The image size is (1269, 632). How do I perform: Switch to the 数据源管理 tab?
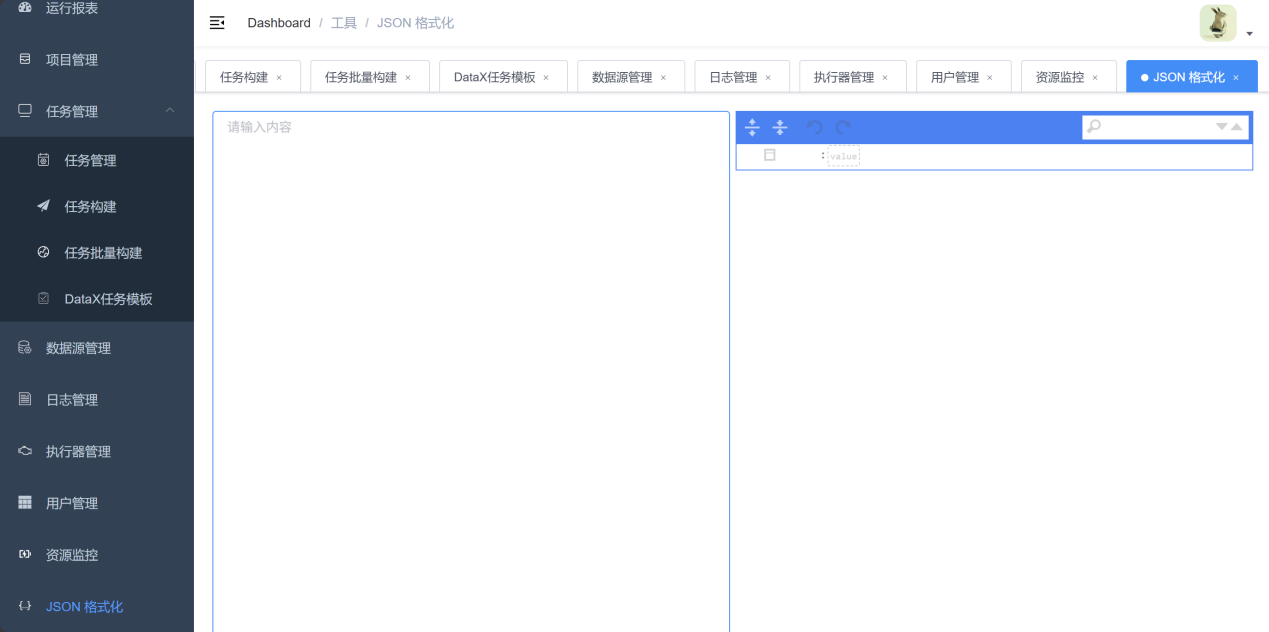coord(621,77)
